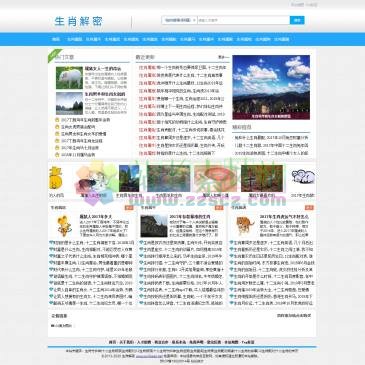The height and width of the screenshot is (365, 365).
Task: Open article title beside the old building photo
Action: (x=190, y=217)
